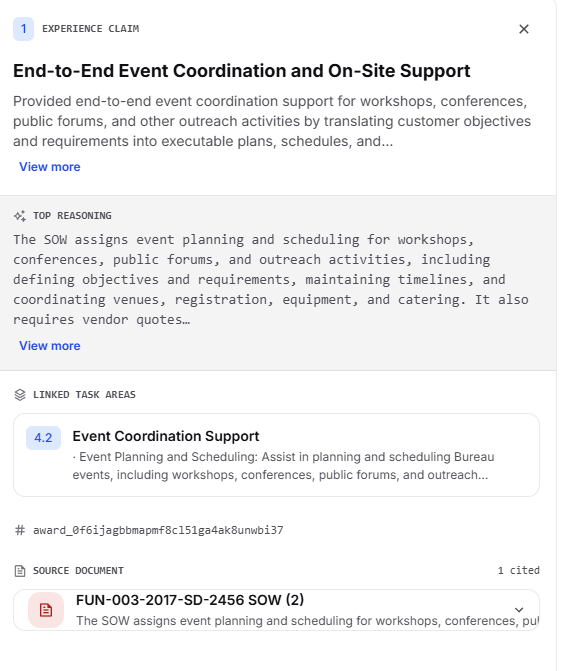Click the 4.2 task area badge

(43, 438)
